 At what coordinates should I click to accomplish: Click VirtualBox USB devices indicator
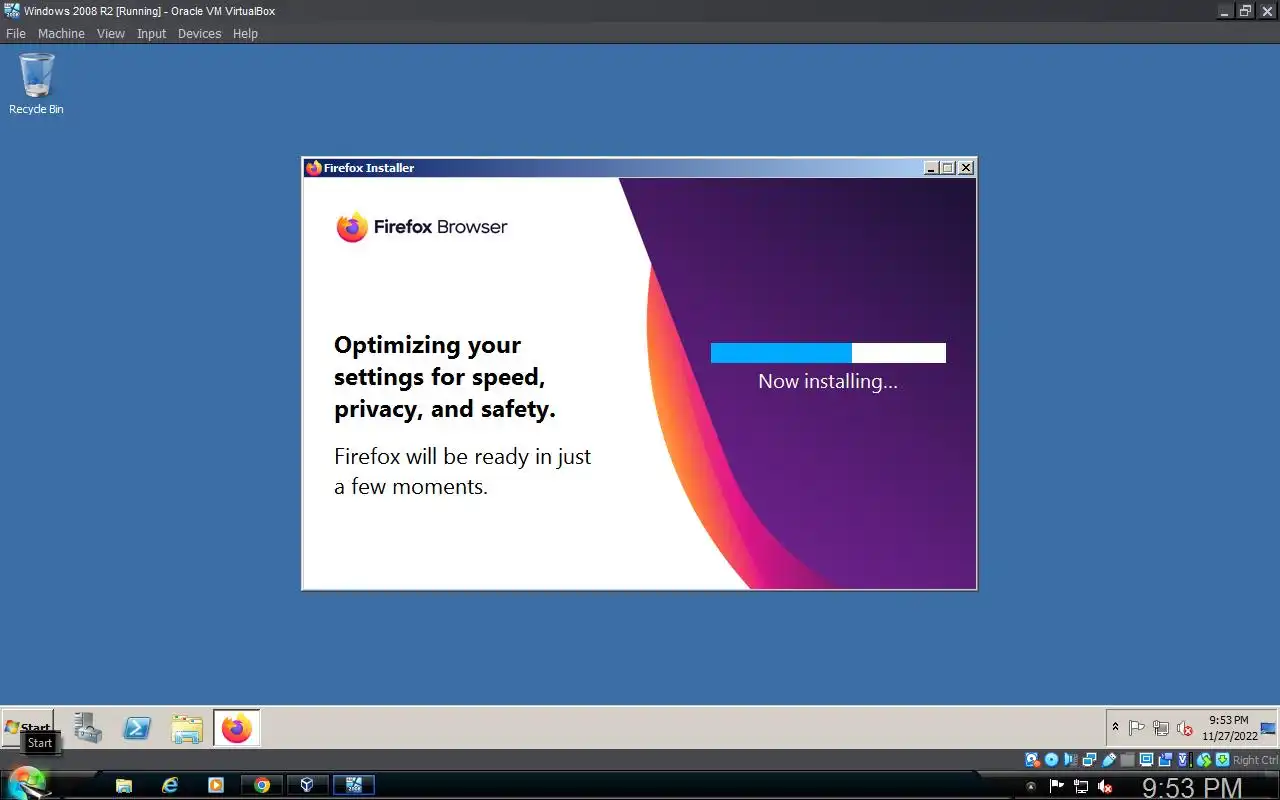[1108, 760]
